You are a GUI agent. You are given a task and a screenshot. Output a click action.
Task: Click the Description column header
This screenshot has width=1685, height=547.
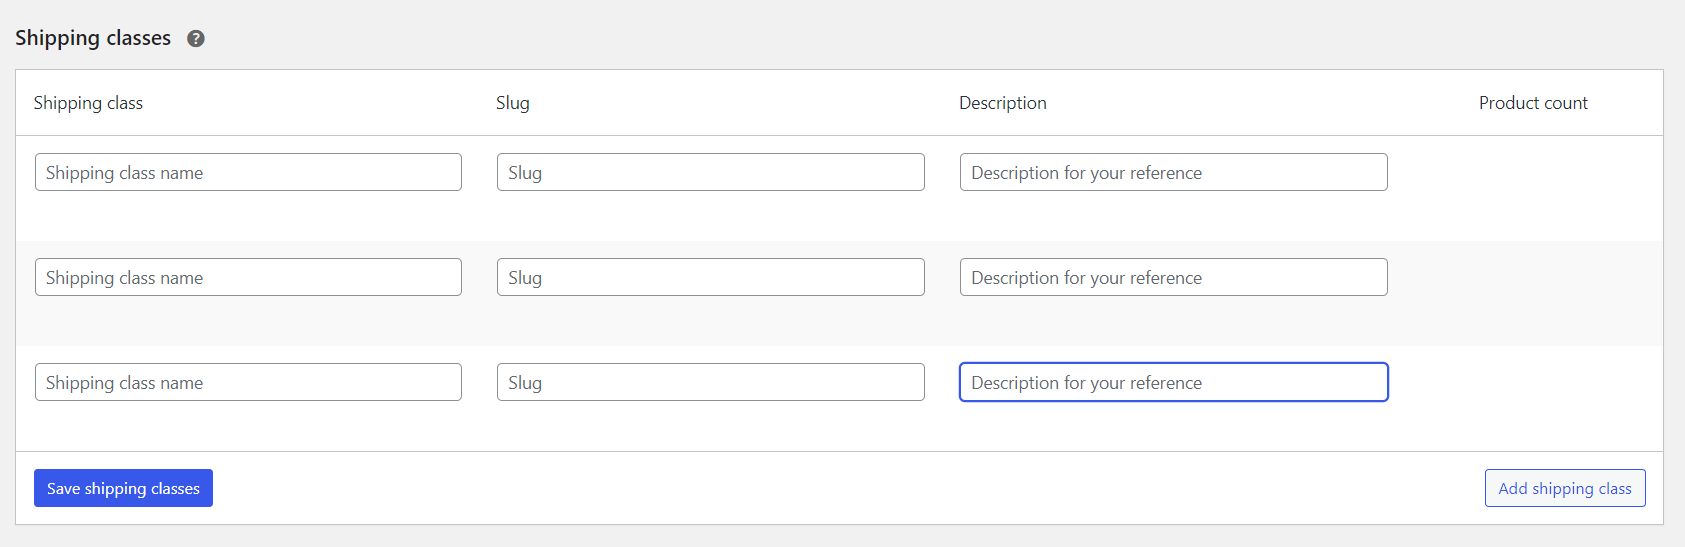point(1003,103)
